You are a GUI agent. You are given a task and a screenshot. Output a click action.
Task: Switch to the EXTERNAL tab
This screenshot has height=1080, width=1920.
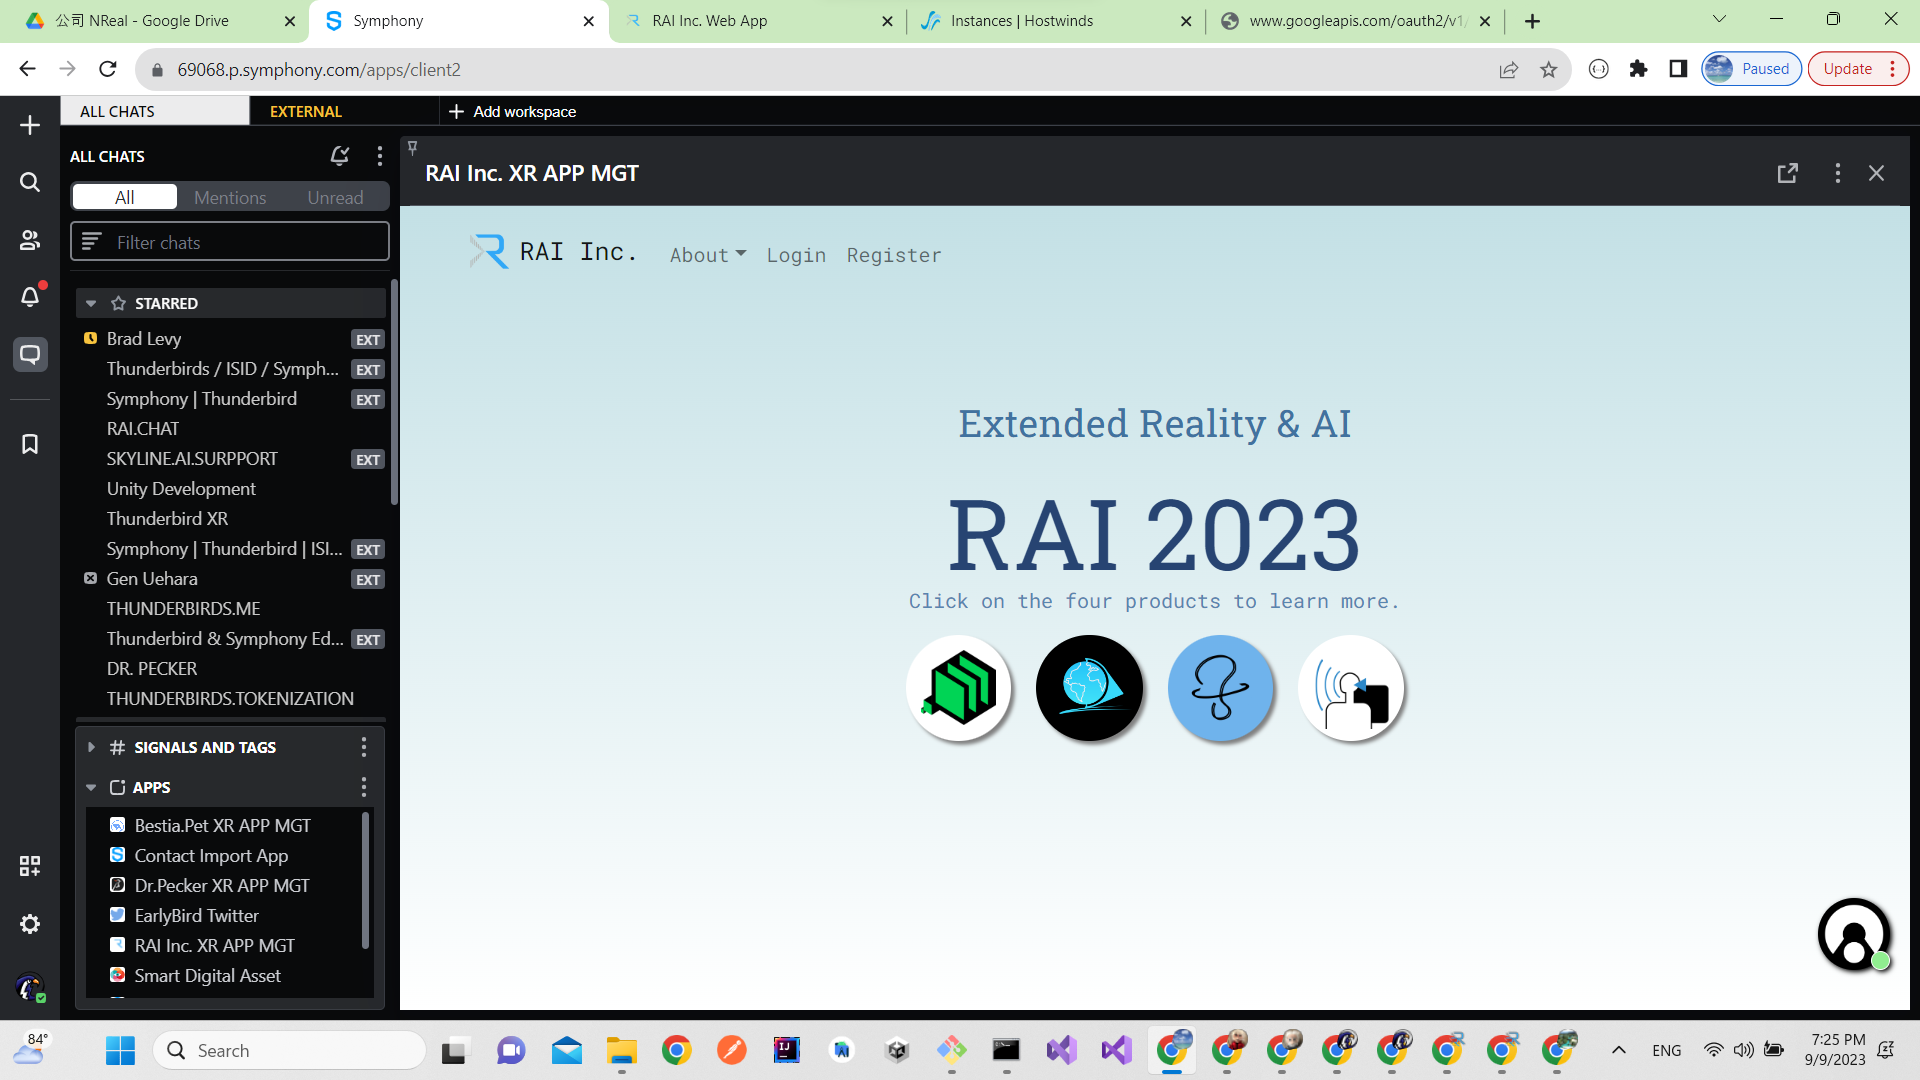coord(305,111)
